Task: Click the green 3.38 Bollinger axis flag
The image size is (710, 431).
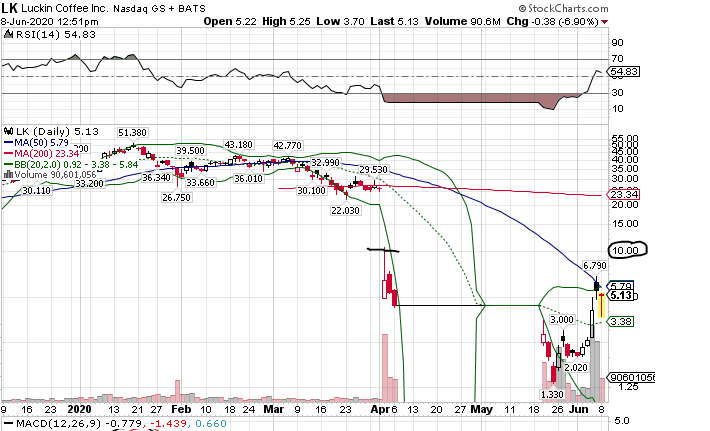Action: tap(621, 321)
